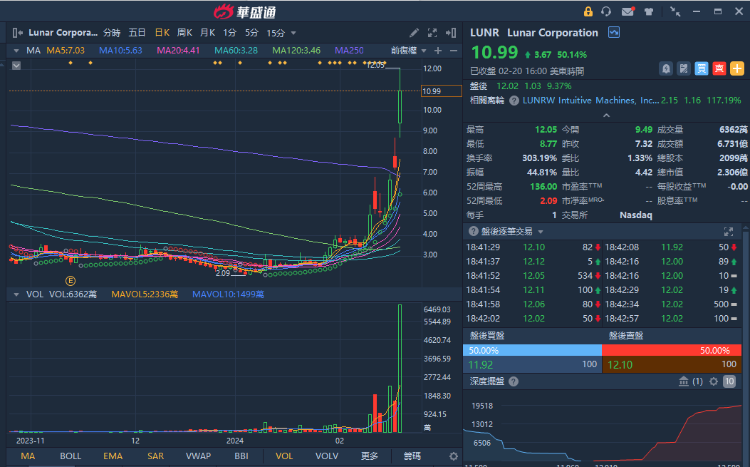Open depth panel settings gear

tap(714, 381)
